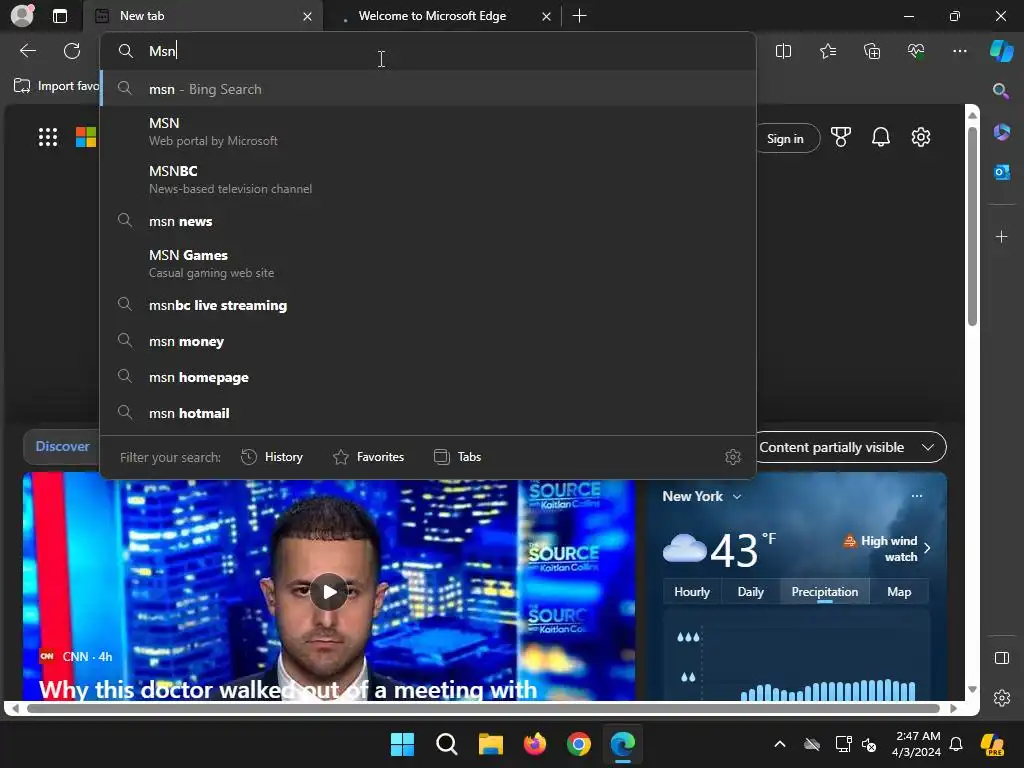The image size is (1024, 768).
Task: Open a new tab with plus button
Action: [579, 16]
